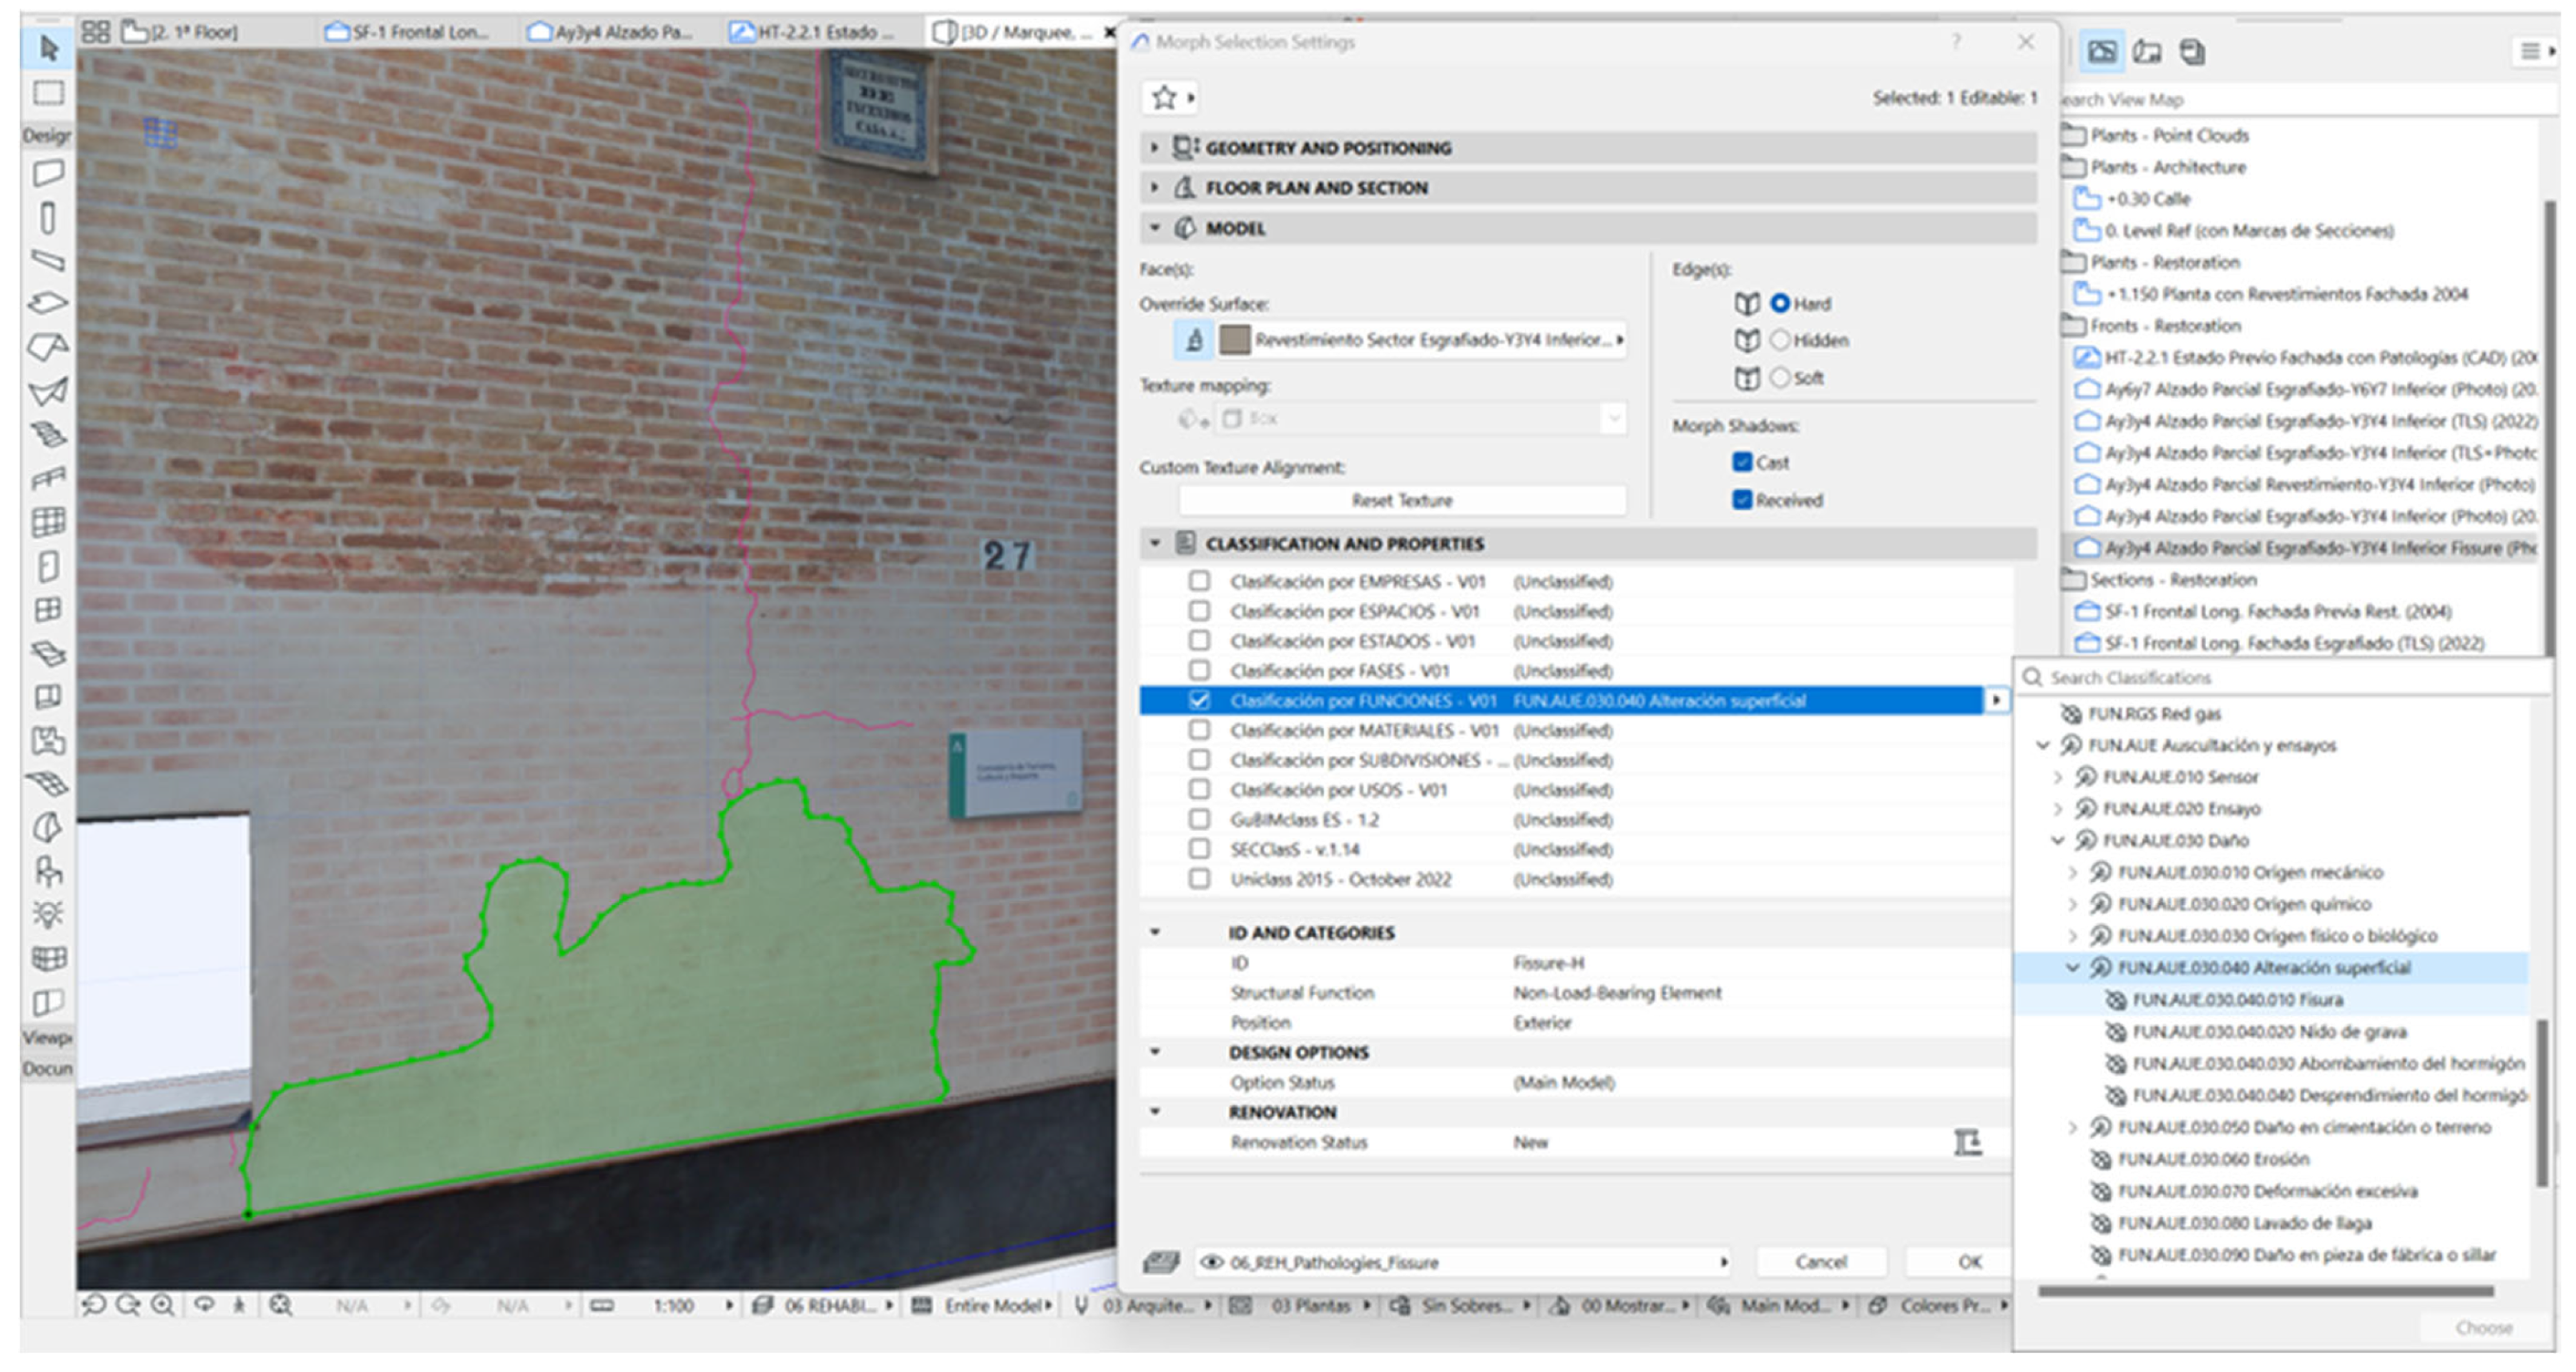Collapse the FUN.AUE.030.040 Alteración superficial node
The image size is (2576, 1372).
[2072, 967]
